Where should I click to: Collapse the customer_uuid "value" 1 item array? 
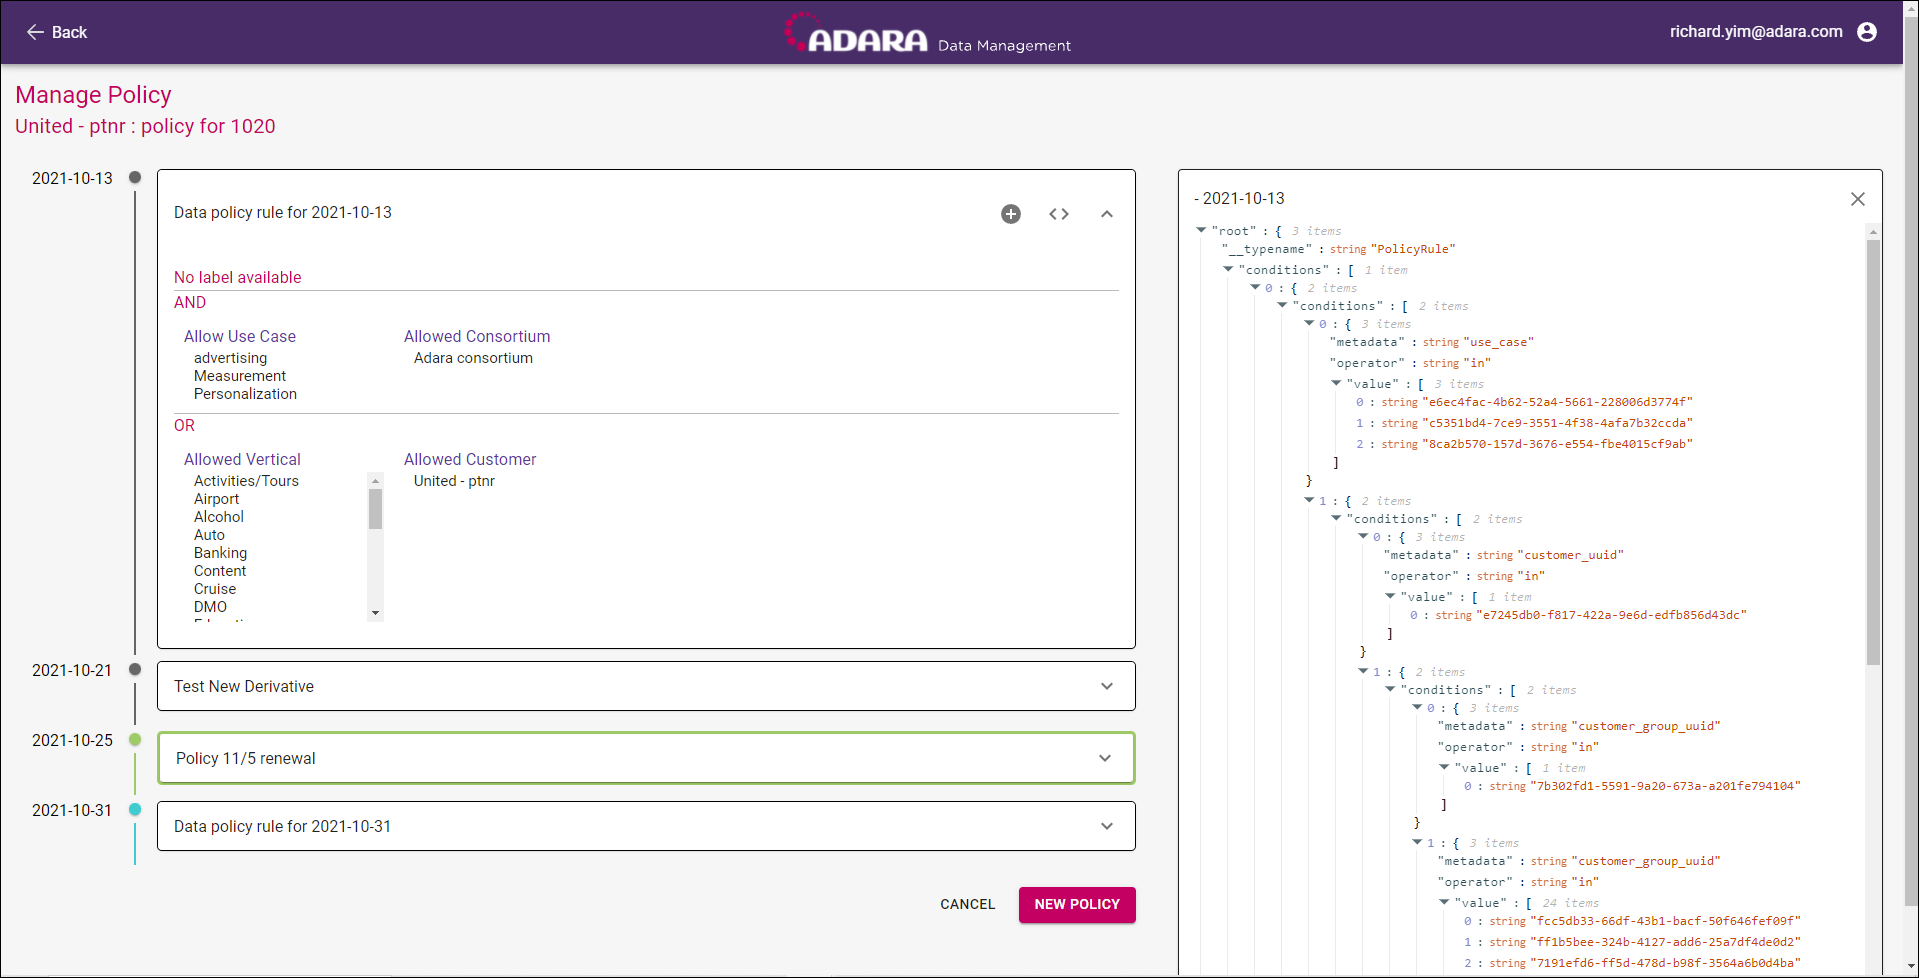[x=1390, y=597]
